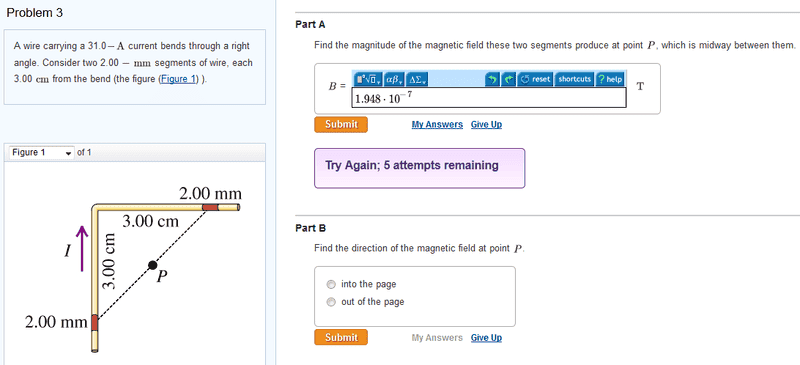Select the 'out of the page' option

coord(331,302)
